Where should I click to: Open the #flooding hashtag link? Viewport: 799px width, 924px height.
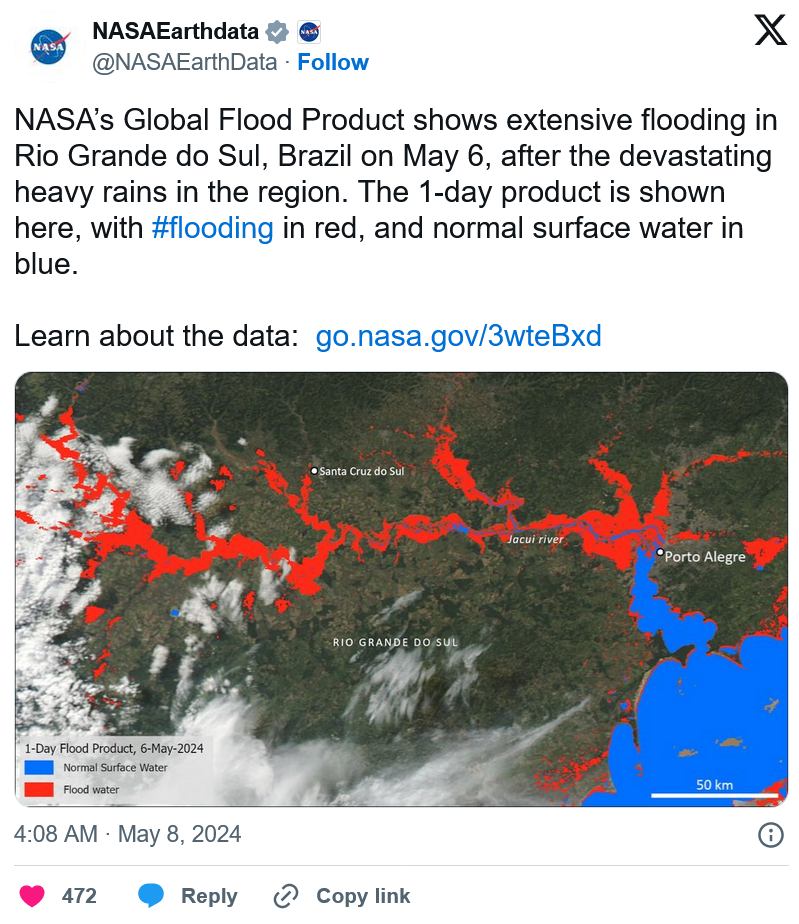coord(212,228)
